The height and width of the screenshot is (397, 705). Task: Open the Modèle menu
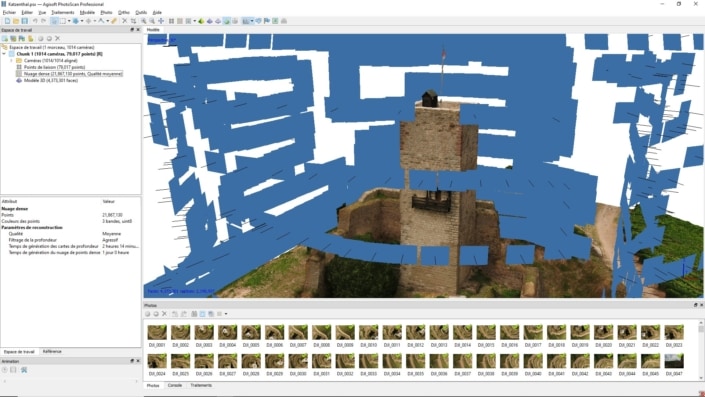click(87, 13)
